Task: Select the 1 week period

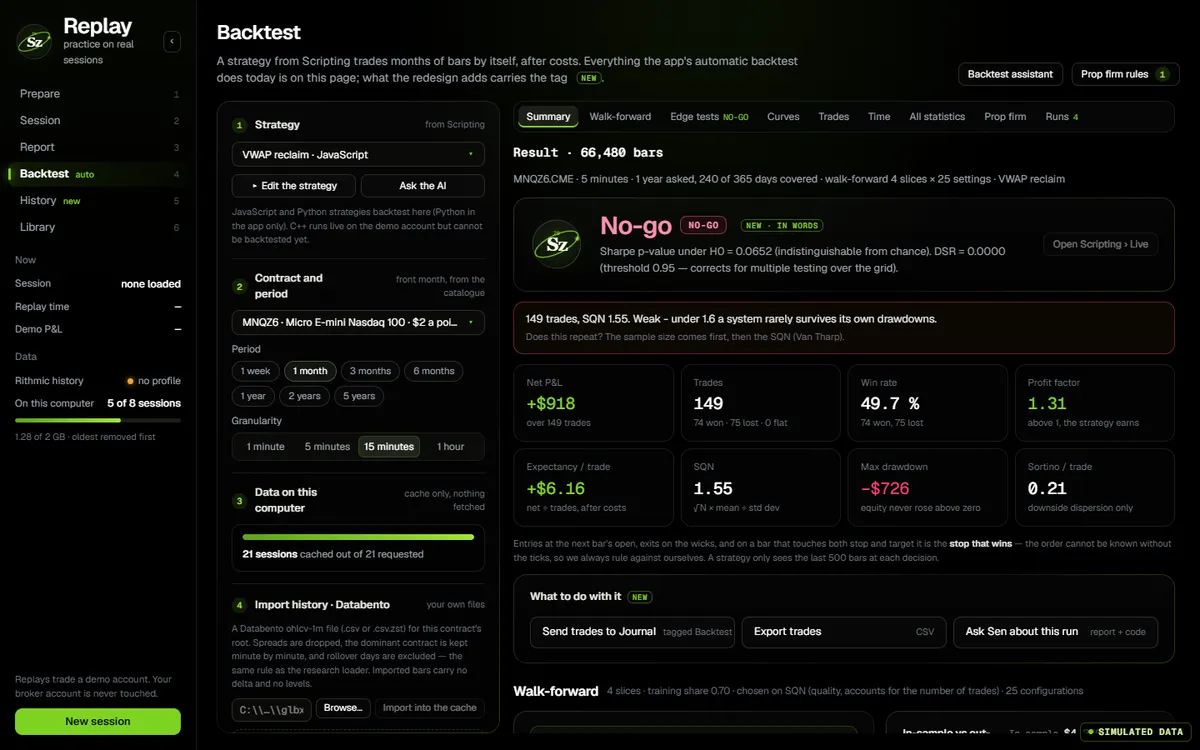Action: tap(256, 371)
